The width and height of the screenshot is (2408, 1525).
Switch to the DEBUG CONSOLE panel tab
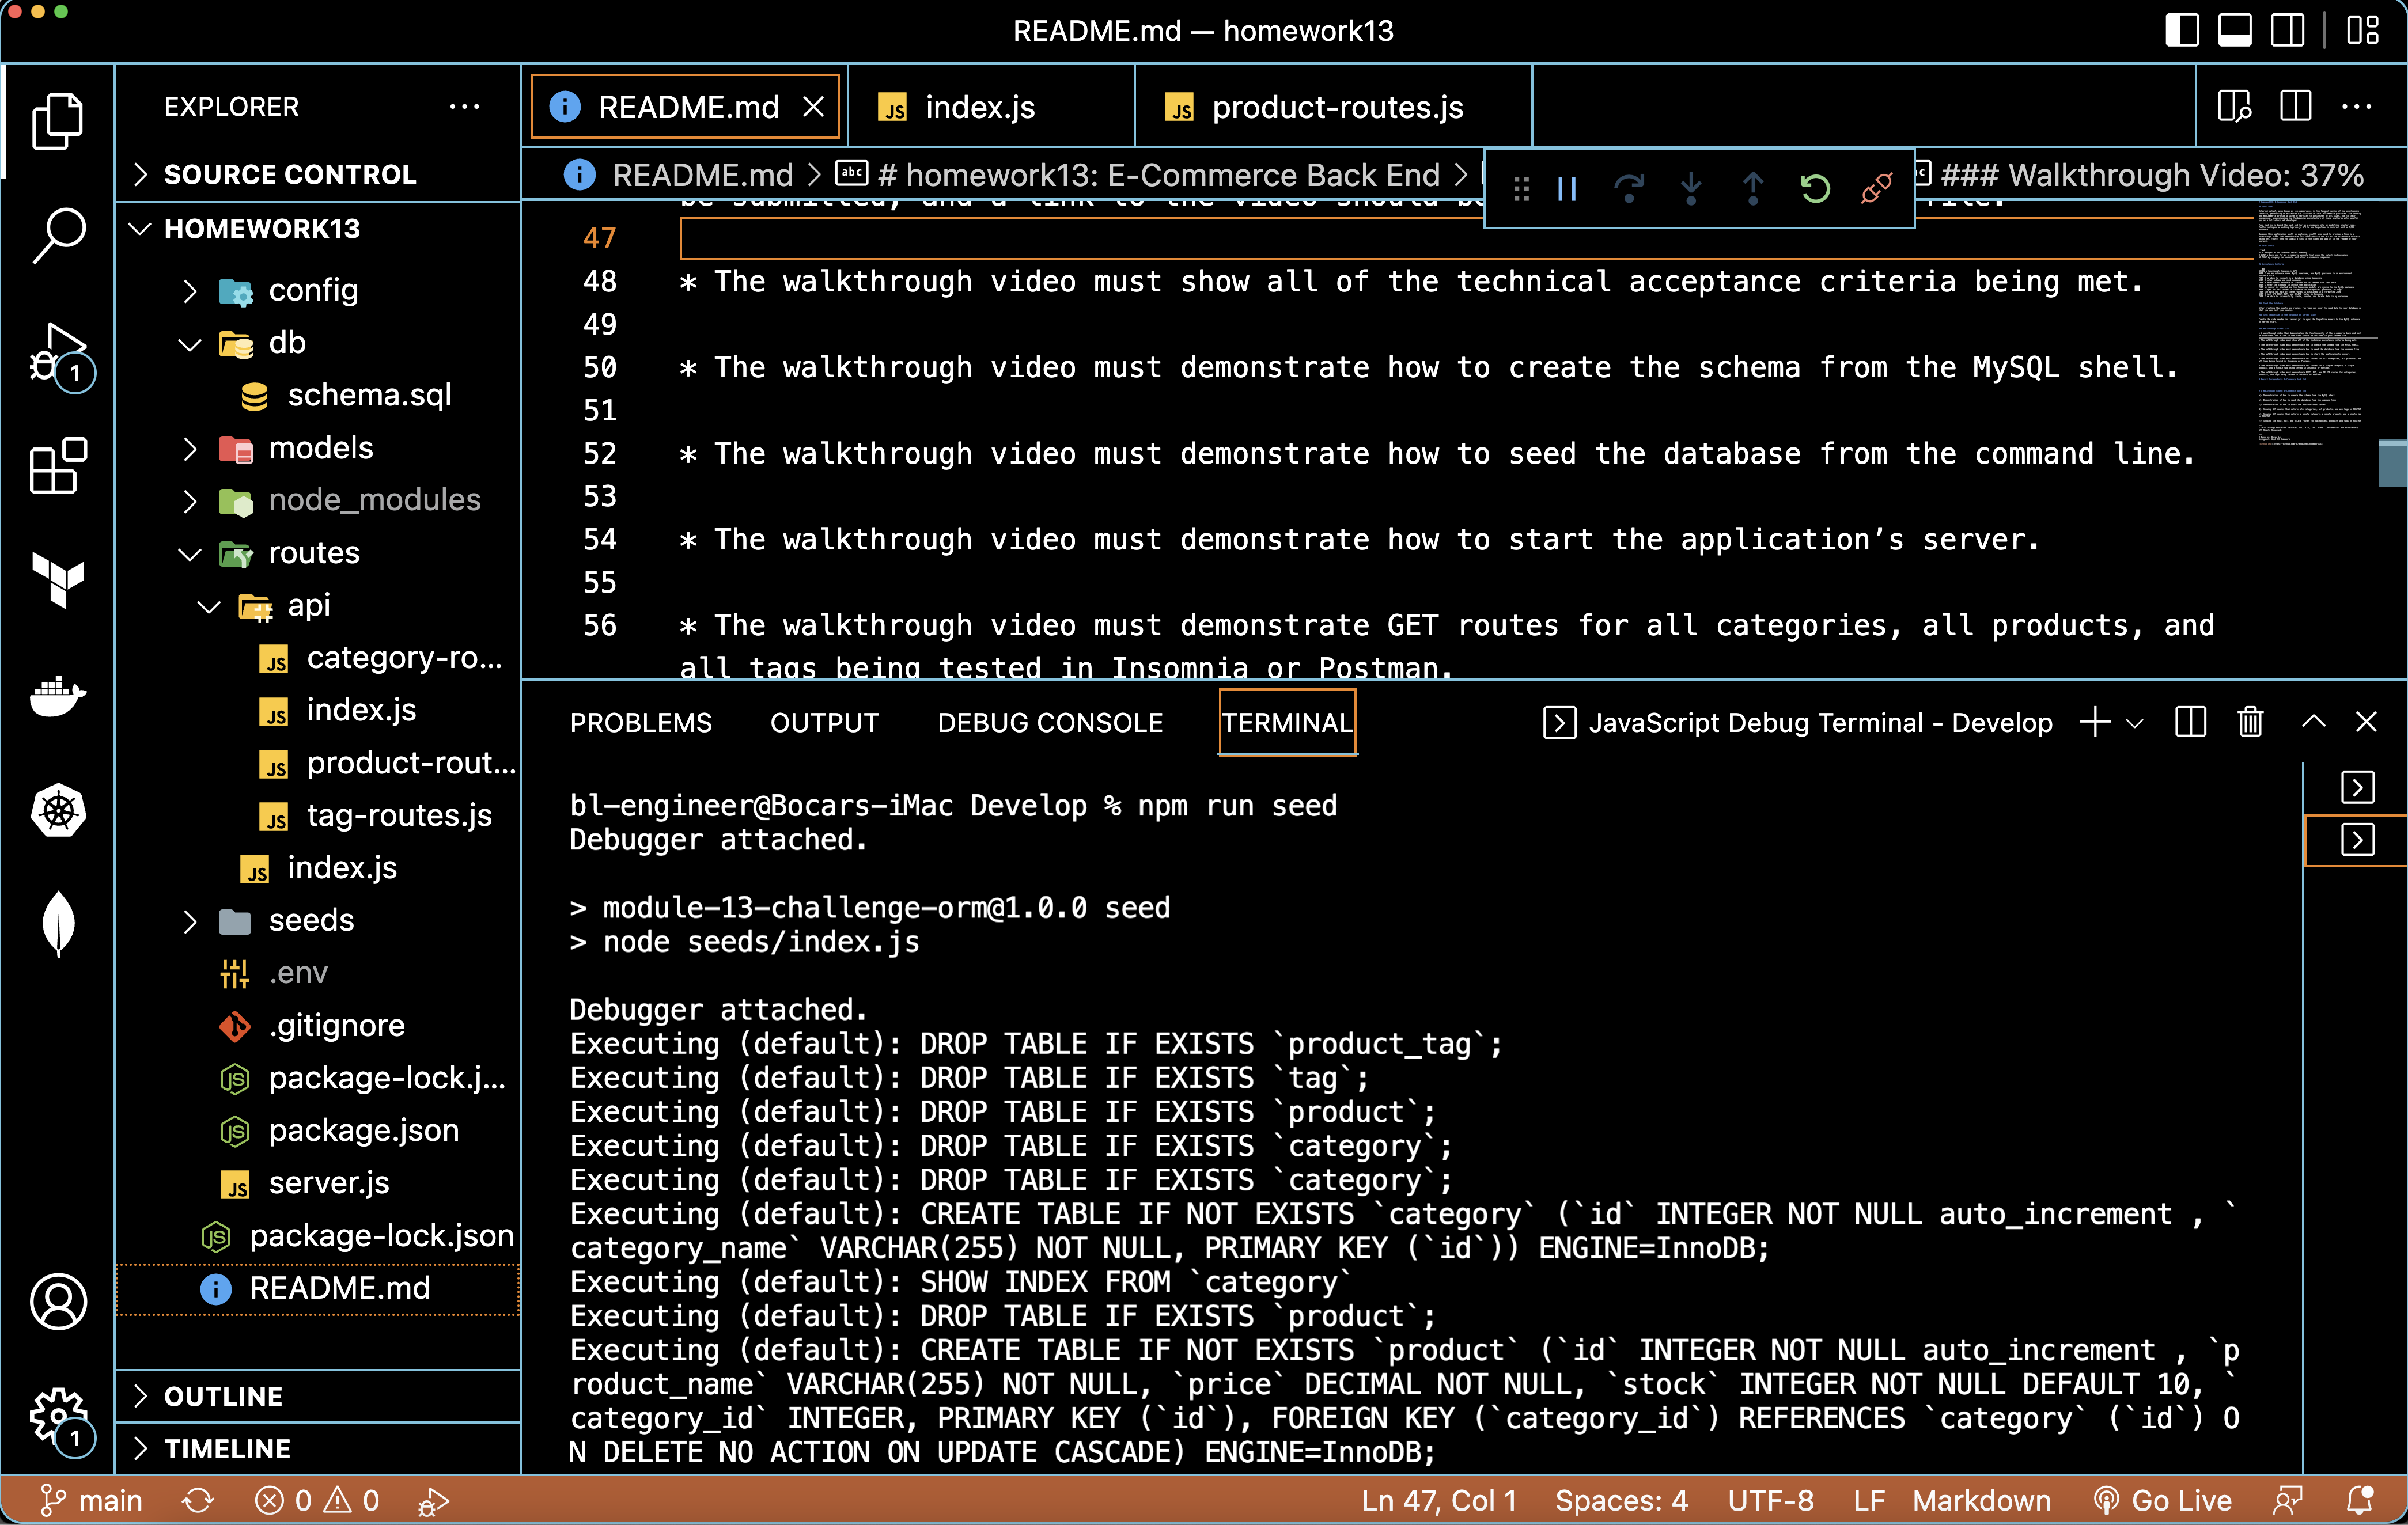click(1049, 722)
